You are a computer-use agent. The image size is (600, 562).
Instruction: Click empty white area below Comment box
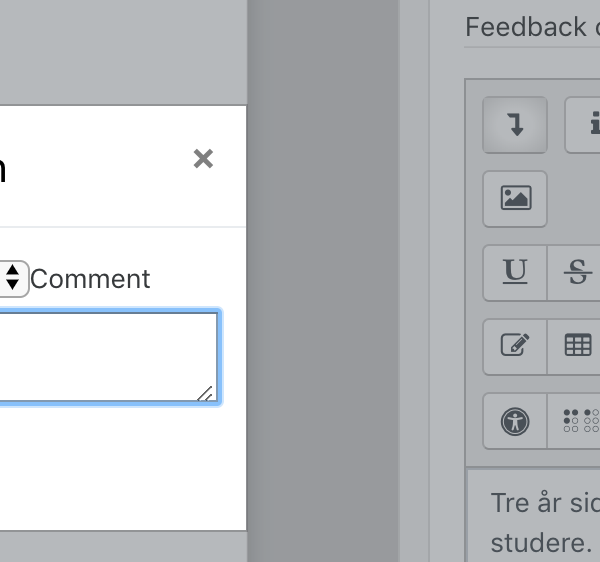(122, 467)
